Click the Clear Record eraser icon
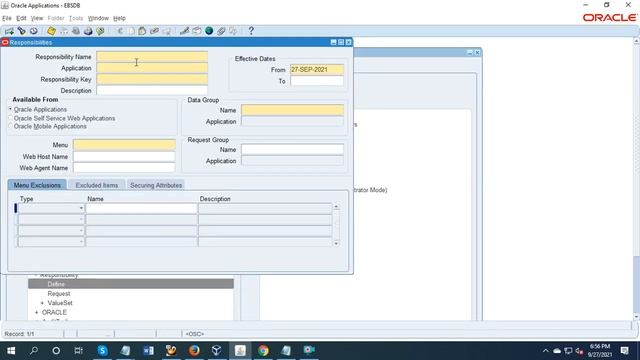Viewport: 640px width, 360px height. 154,31
